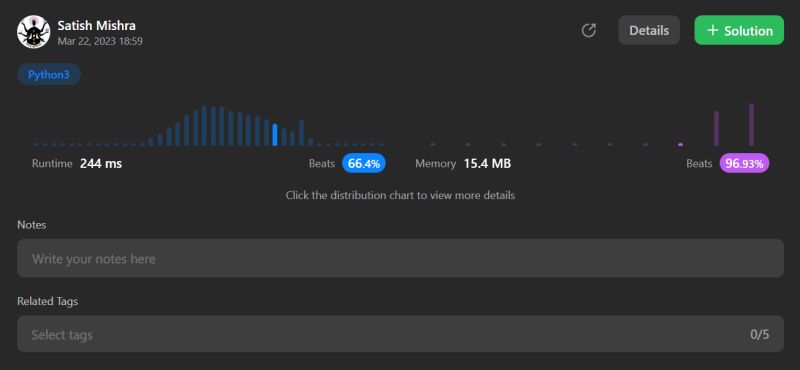Click the 244 ms runtime value
Image resolution: width=800 pixels, height=370 pixels.
(x=101, y=164)
